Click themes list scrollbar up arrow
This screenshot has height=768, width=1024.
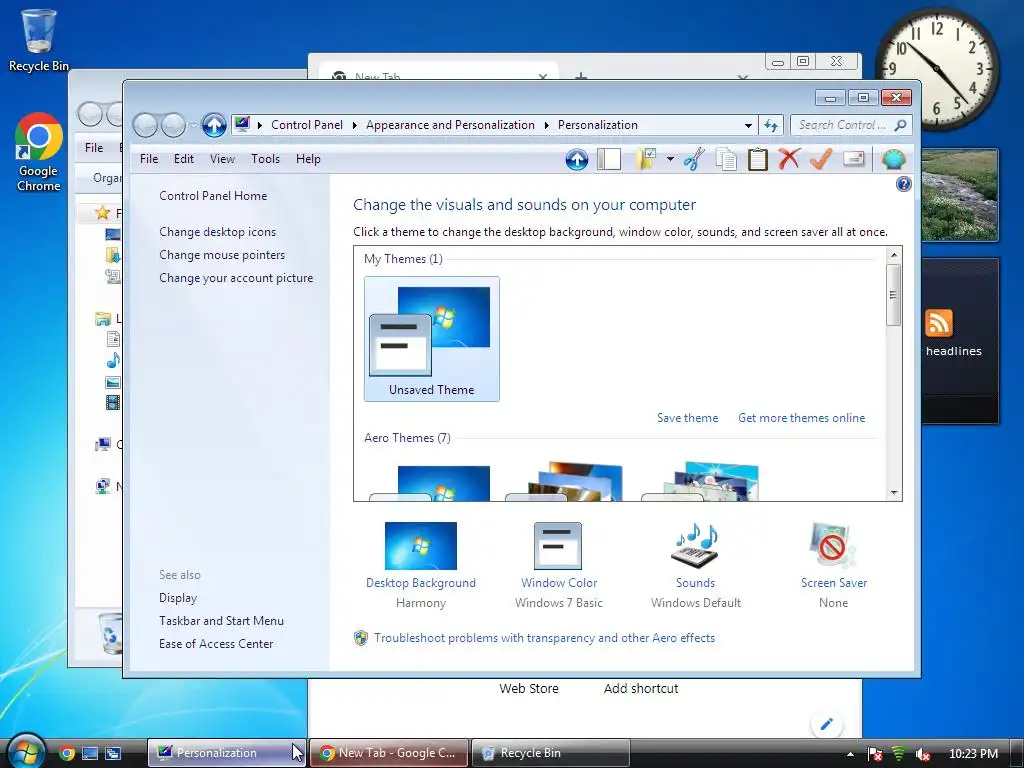[894, 255]
